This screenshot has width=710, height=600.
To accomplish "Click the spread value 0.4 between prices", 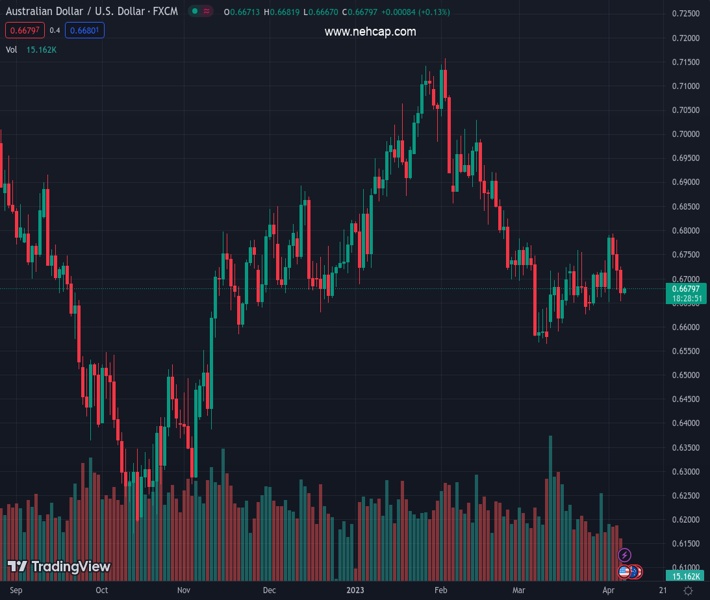I will pos(55,30).
